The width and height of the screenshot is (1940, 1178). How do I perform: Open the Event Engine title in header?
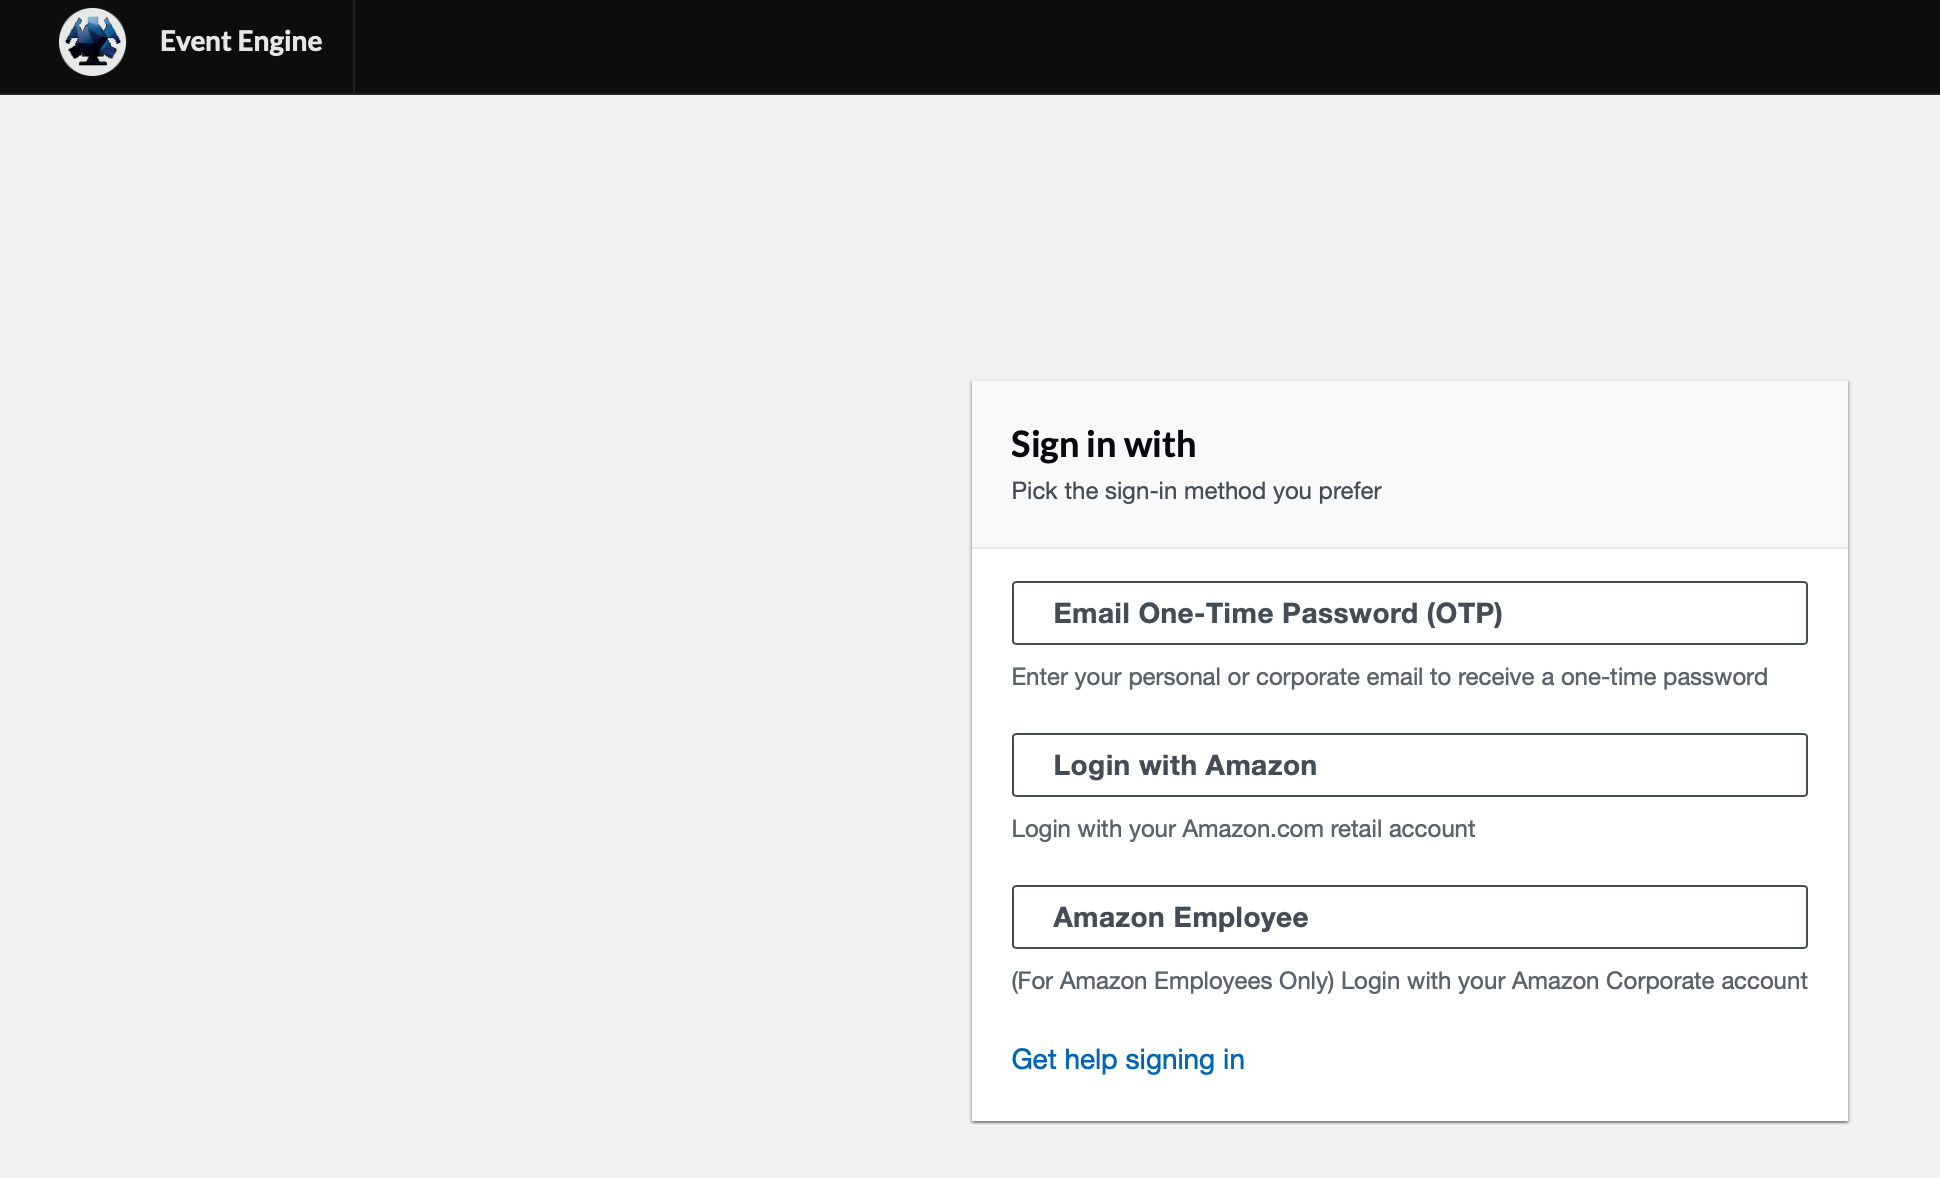click(241, 41)
